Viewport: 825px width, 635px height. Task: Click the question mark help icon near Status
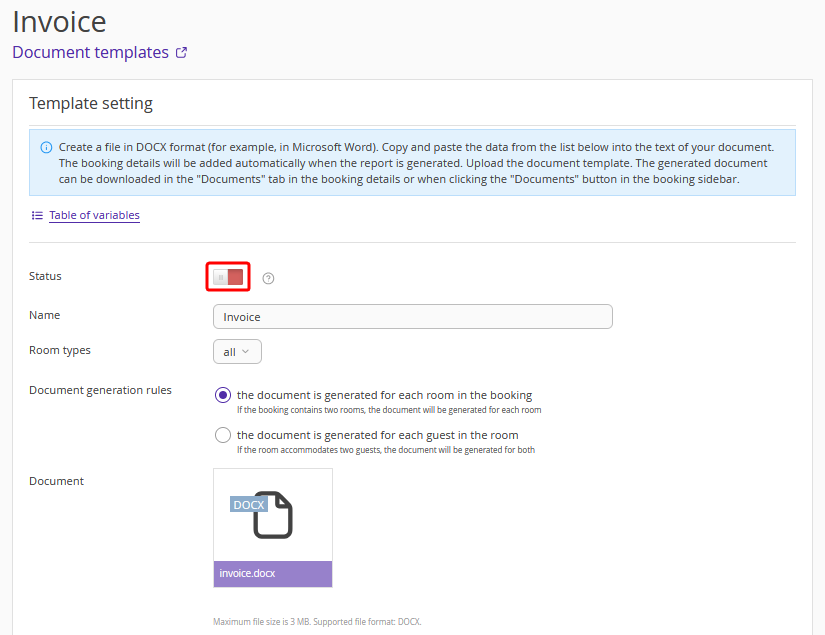coord(268,278)
